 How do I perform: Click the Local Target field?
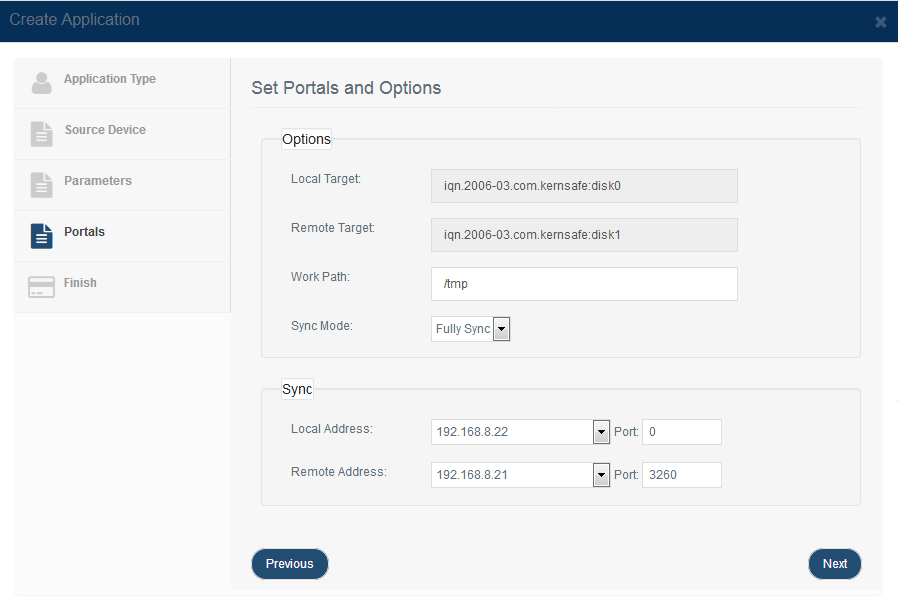[x=584, y=186]
